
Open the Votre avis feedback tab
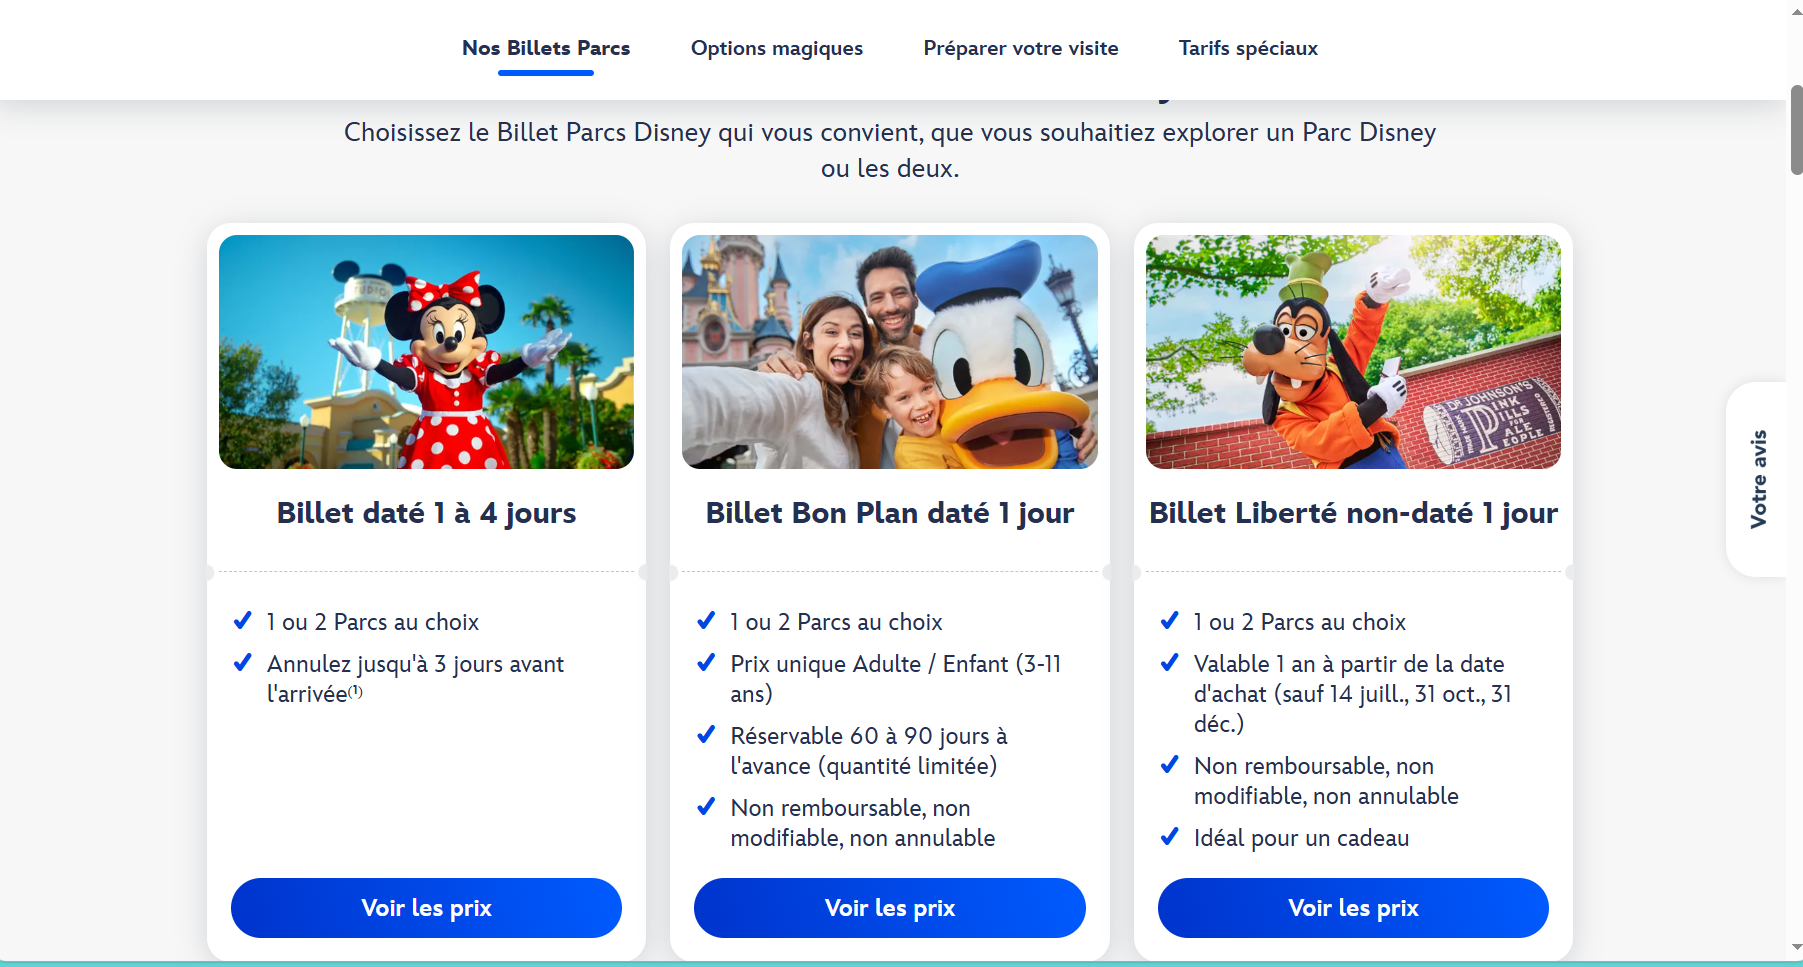tap(1758, 479)
